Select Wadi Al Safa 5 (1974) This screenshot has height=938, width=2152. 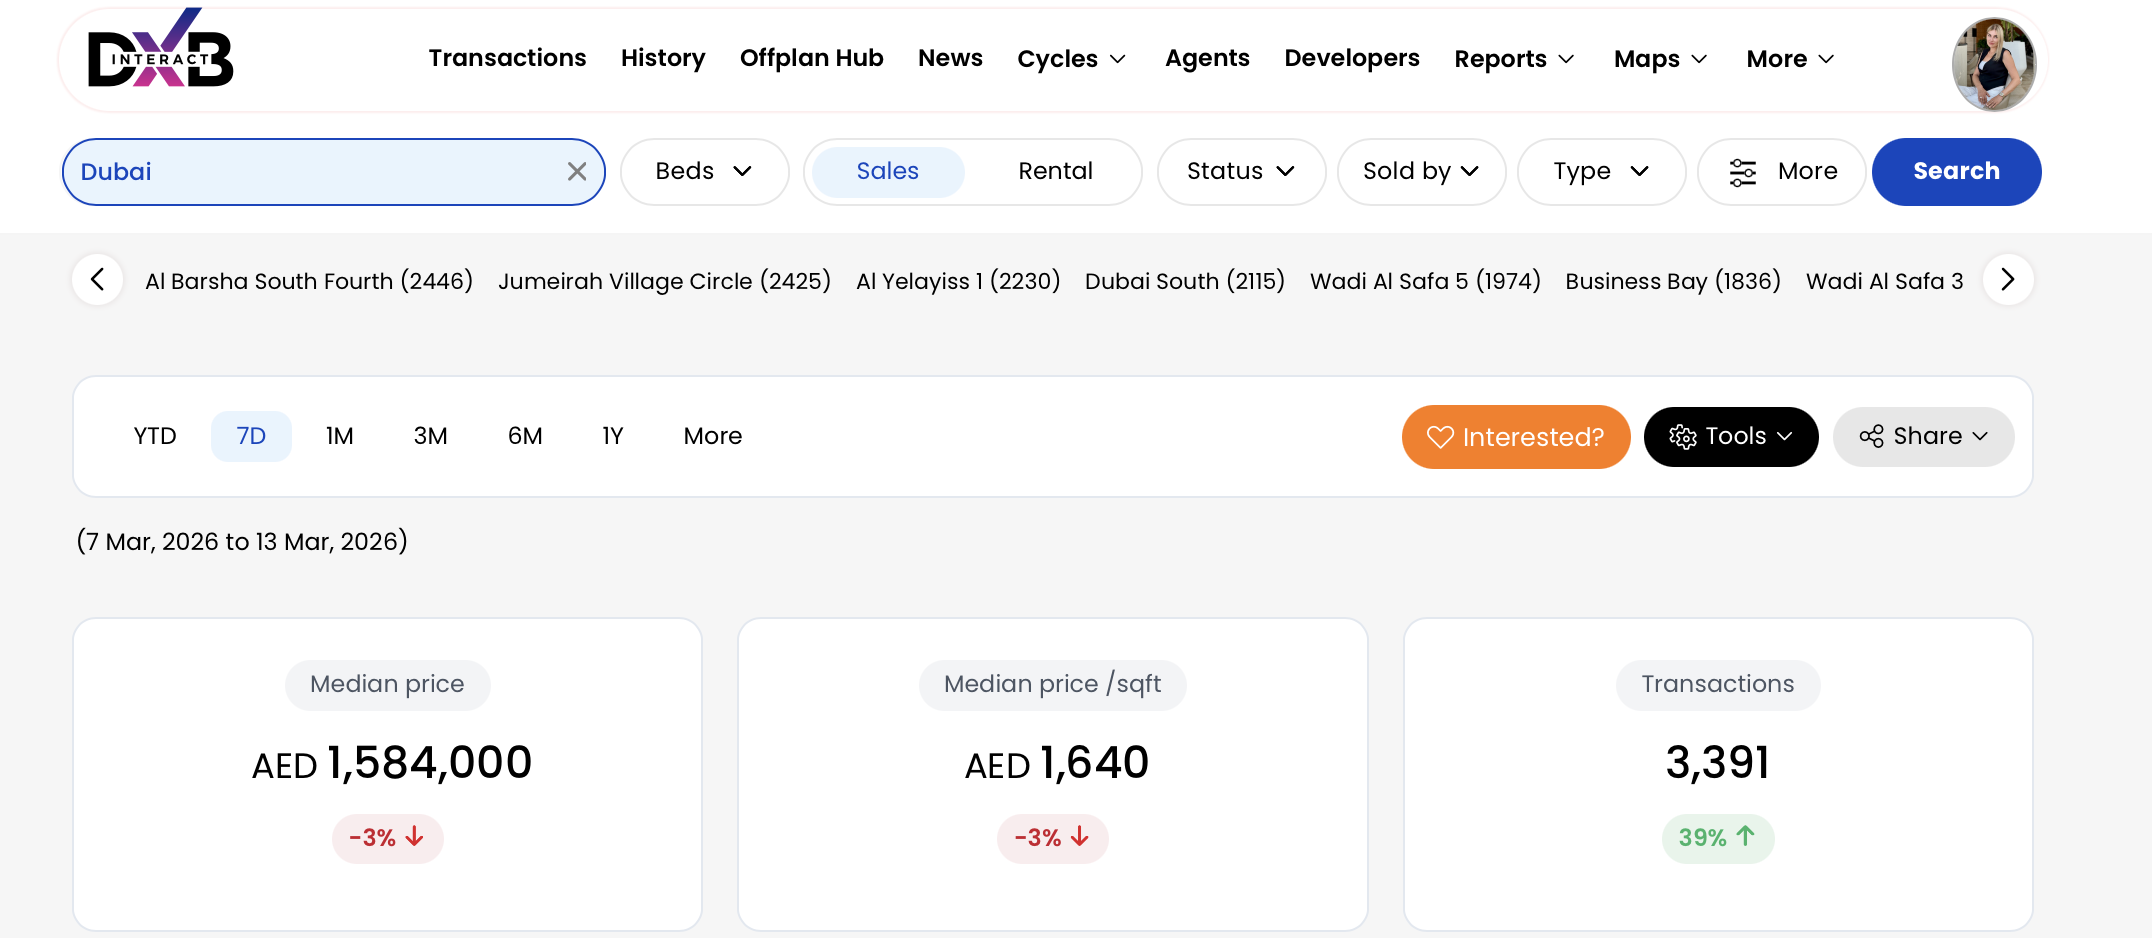pyautogui.click(x=1425, y=281)
